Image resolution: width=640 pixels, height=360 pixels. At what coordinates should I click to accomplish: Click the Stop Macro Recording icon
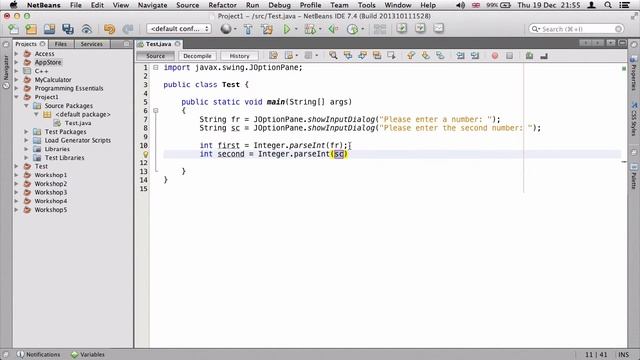pos(509,56)
